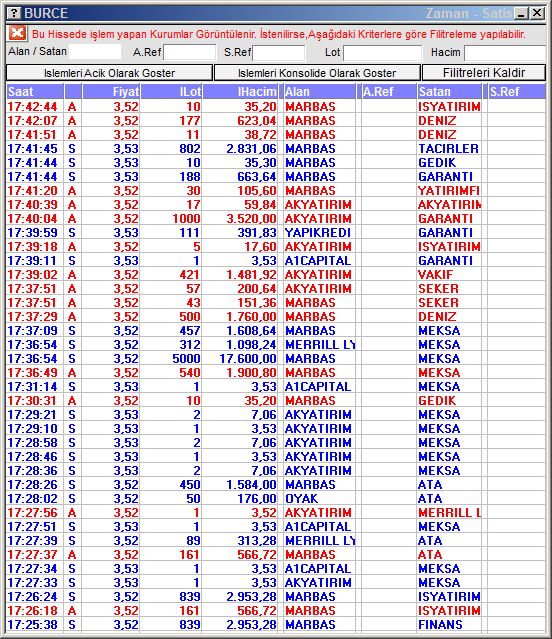The image size is (552, 639).
Task: Click seller ATA in the 17:27:37 row
Action: coord(430,554)
